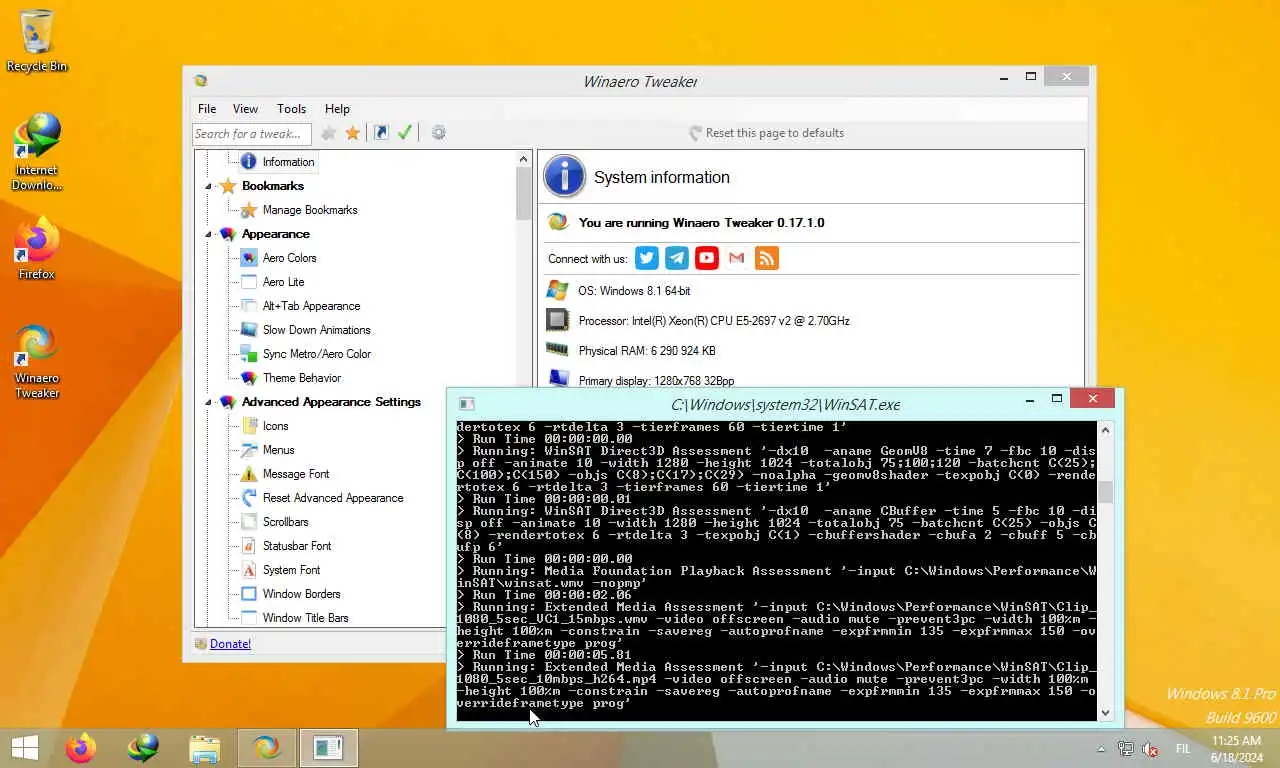
Task: Click Advanced Appearance Settings category label
Action: click(x=331, y=402)
